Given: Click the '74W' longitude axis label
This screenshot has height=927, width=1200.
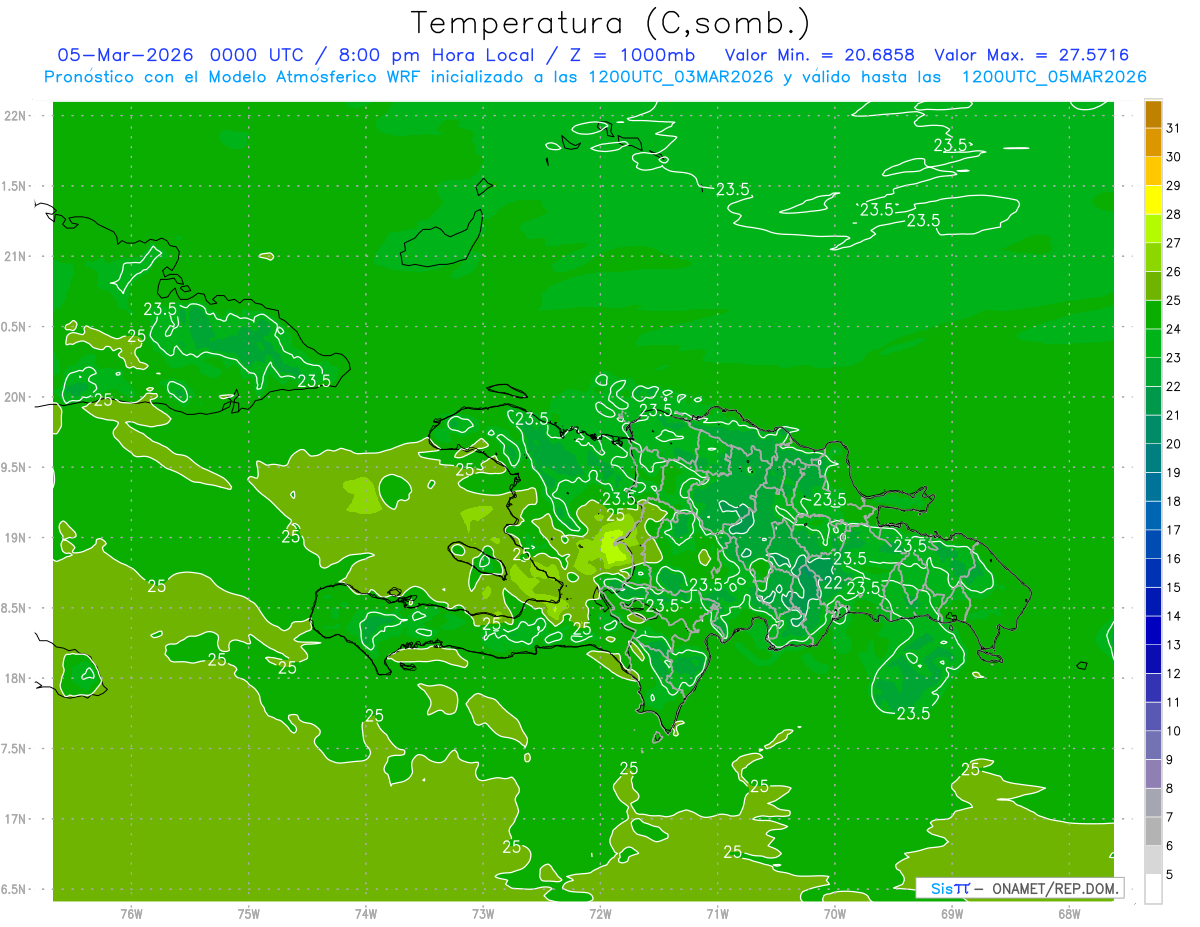Looking at the screenshot, I should (x=366, y=913).
